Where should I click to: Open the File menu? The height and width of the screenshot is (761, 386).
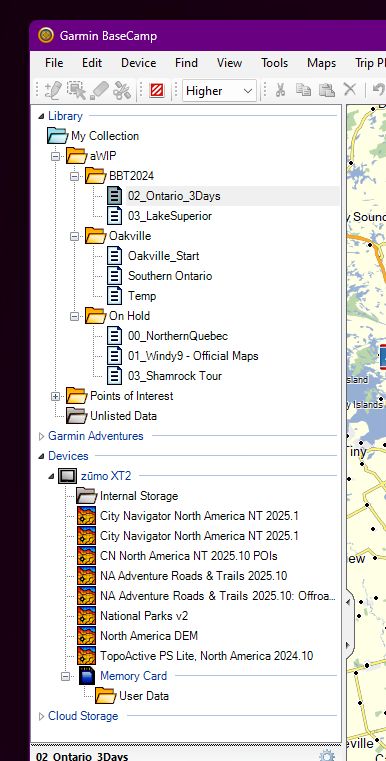click(x=54, y=63)
